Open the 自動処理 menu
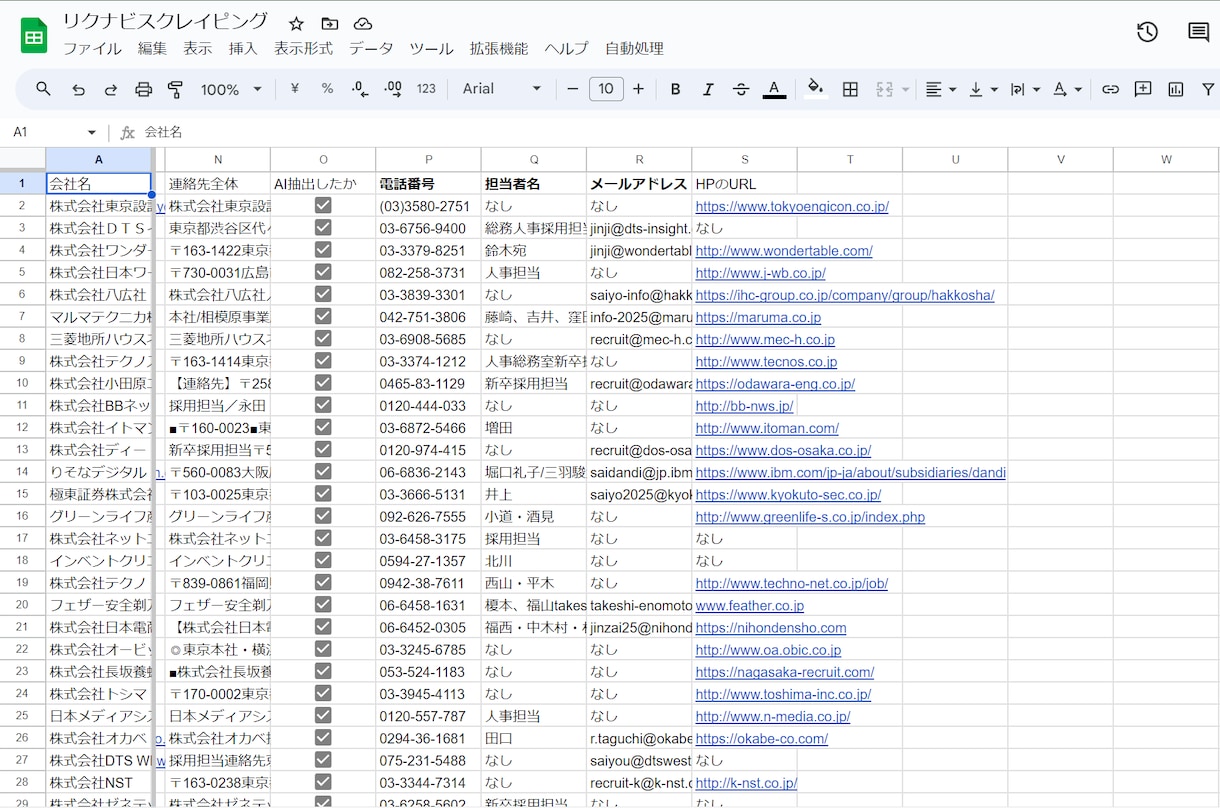Screen dimensions: 1220x808 (634, 48)
